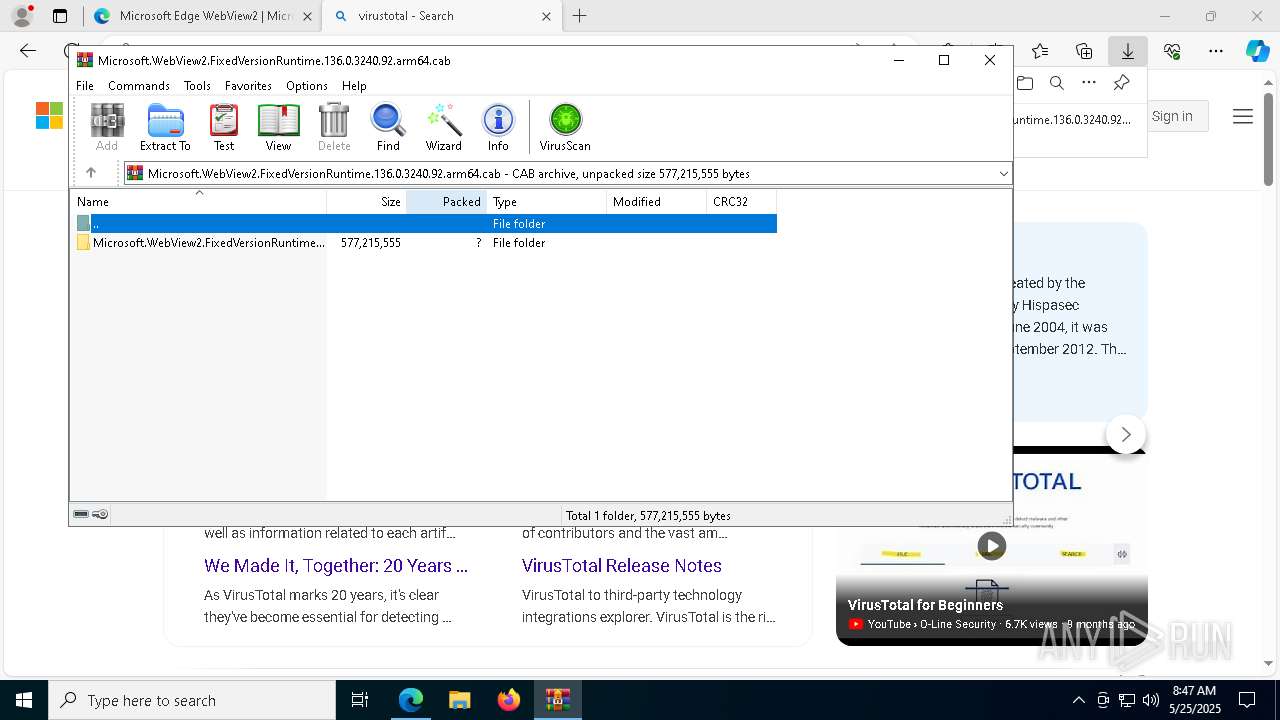Click the key icon in the status bar

pyautogui.click(x=100, y=514)
